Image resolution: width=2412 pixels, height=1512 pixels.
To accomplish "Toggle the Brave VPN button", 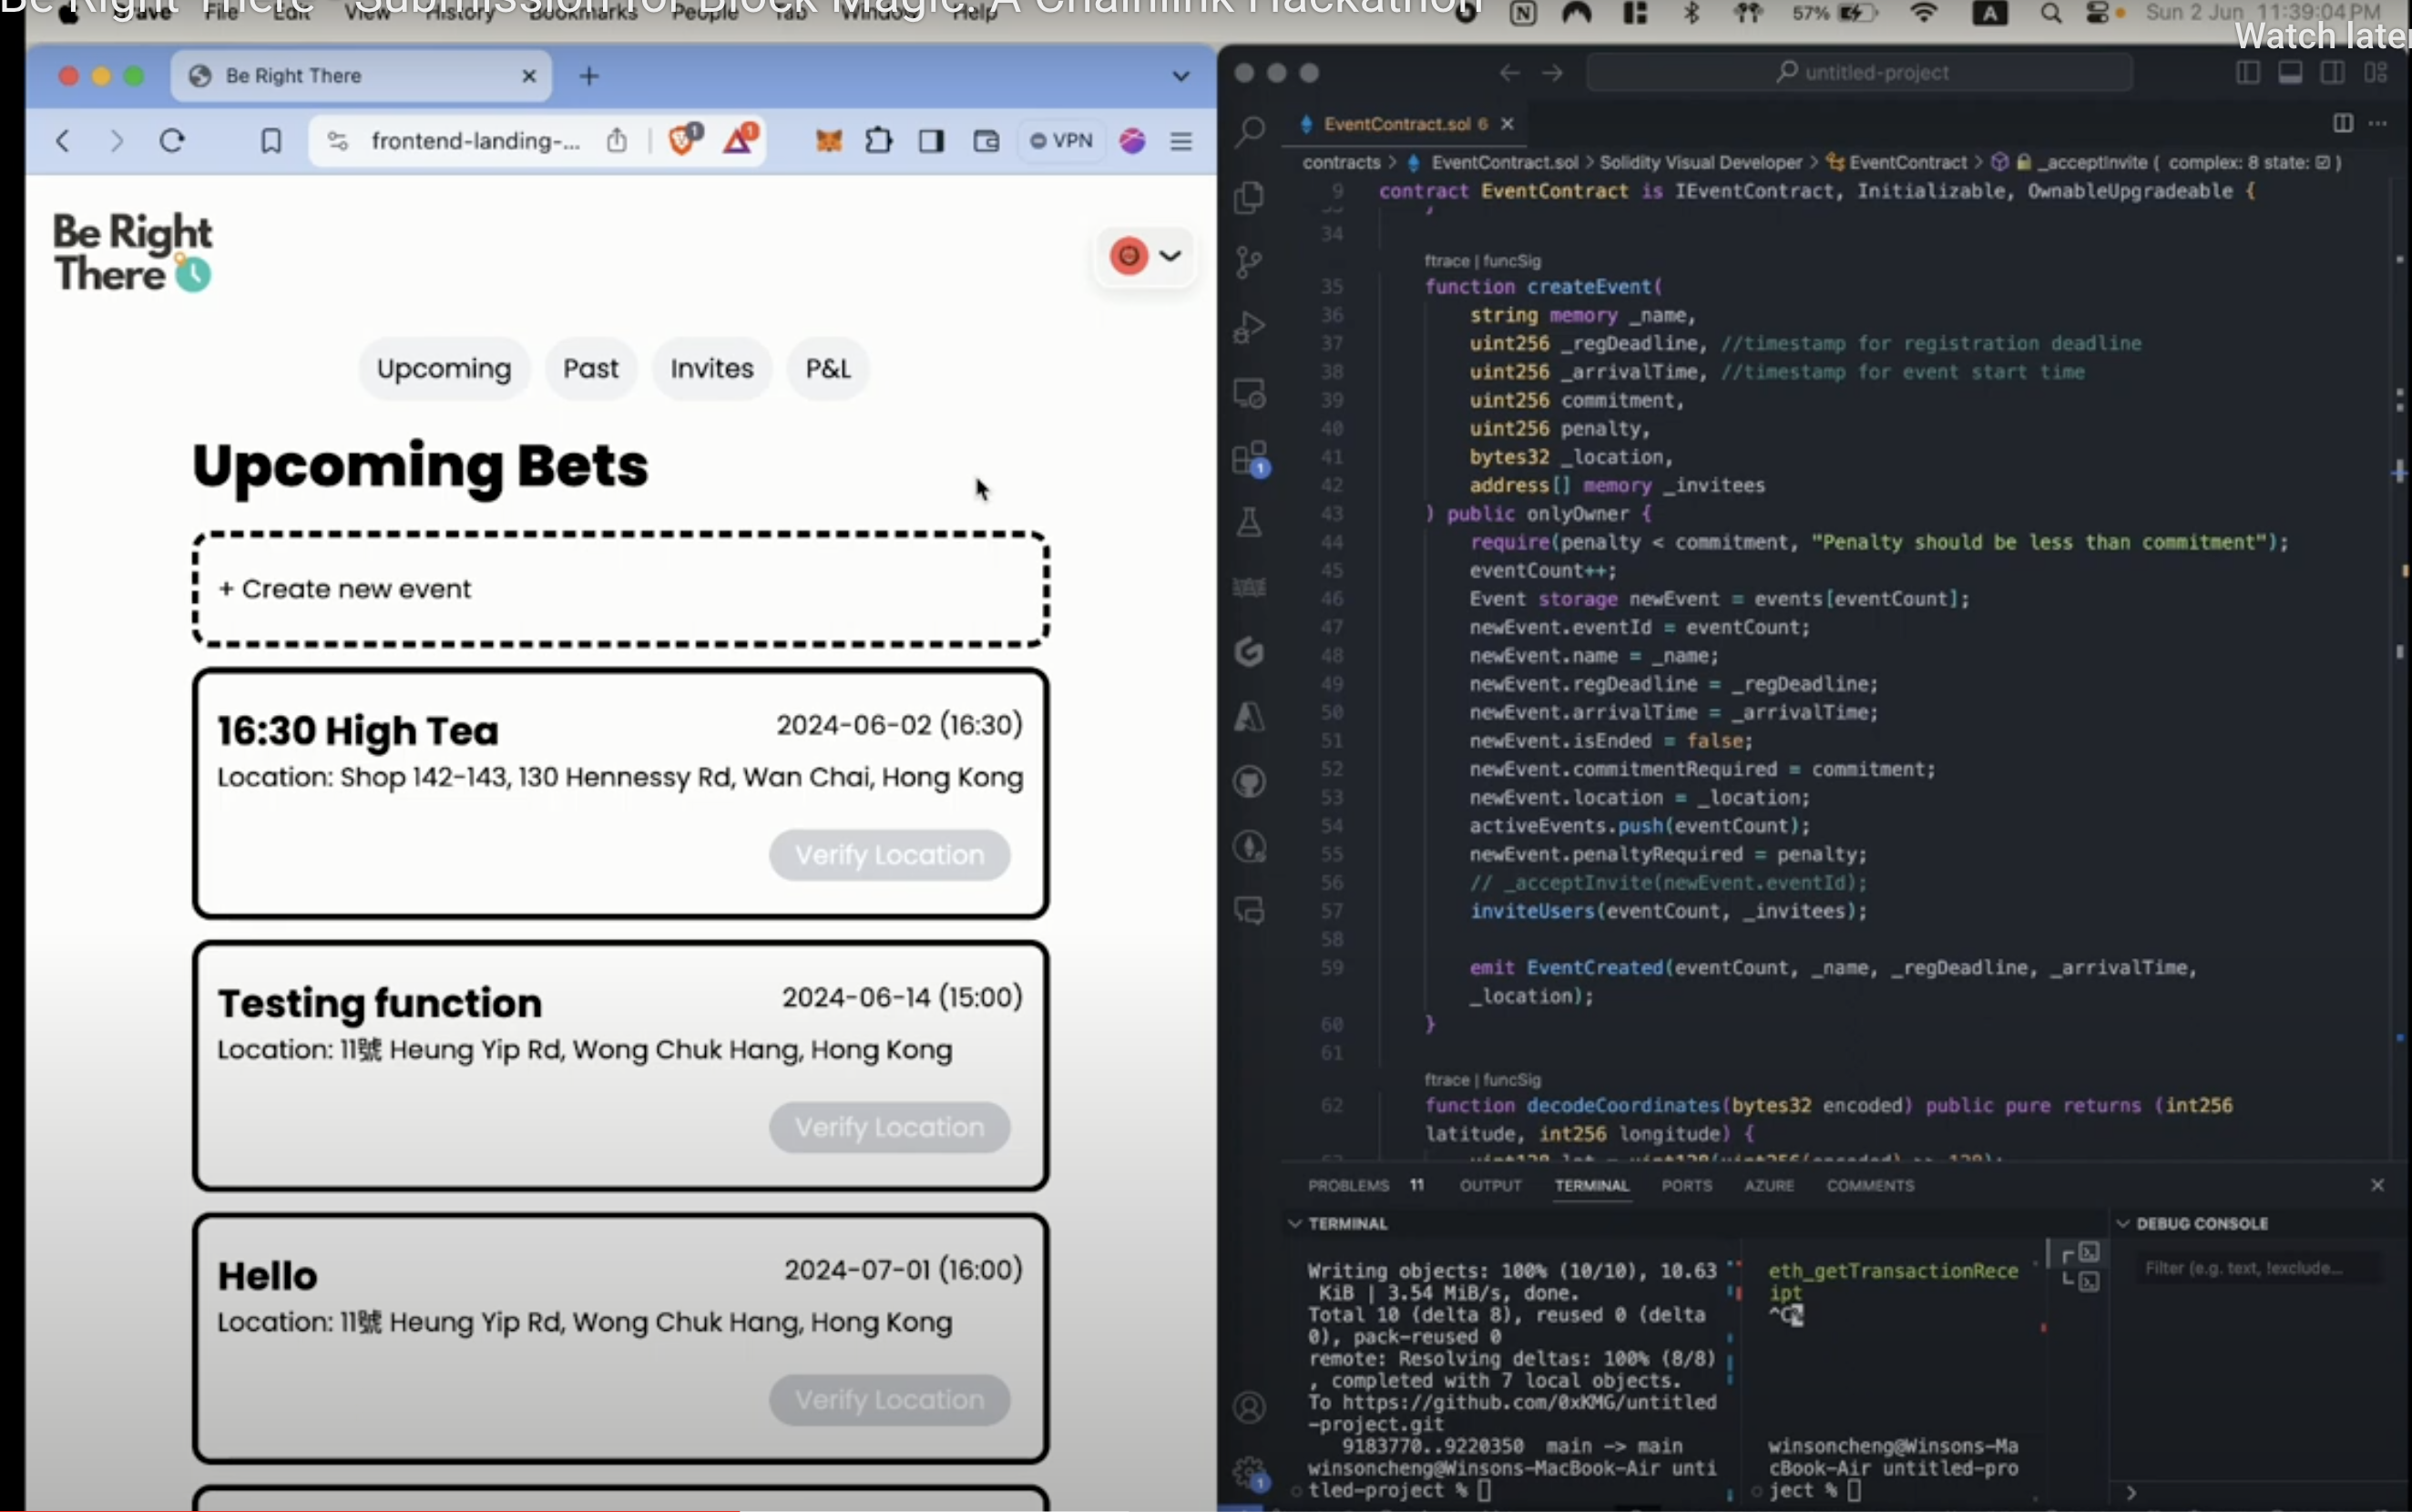I will pos(1062,141).
